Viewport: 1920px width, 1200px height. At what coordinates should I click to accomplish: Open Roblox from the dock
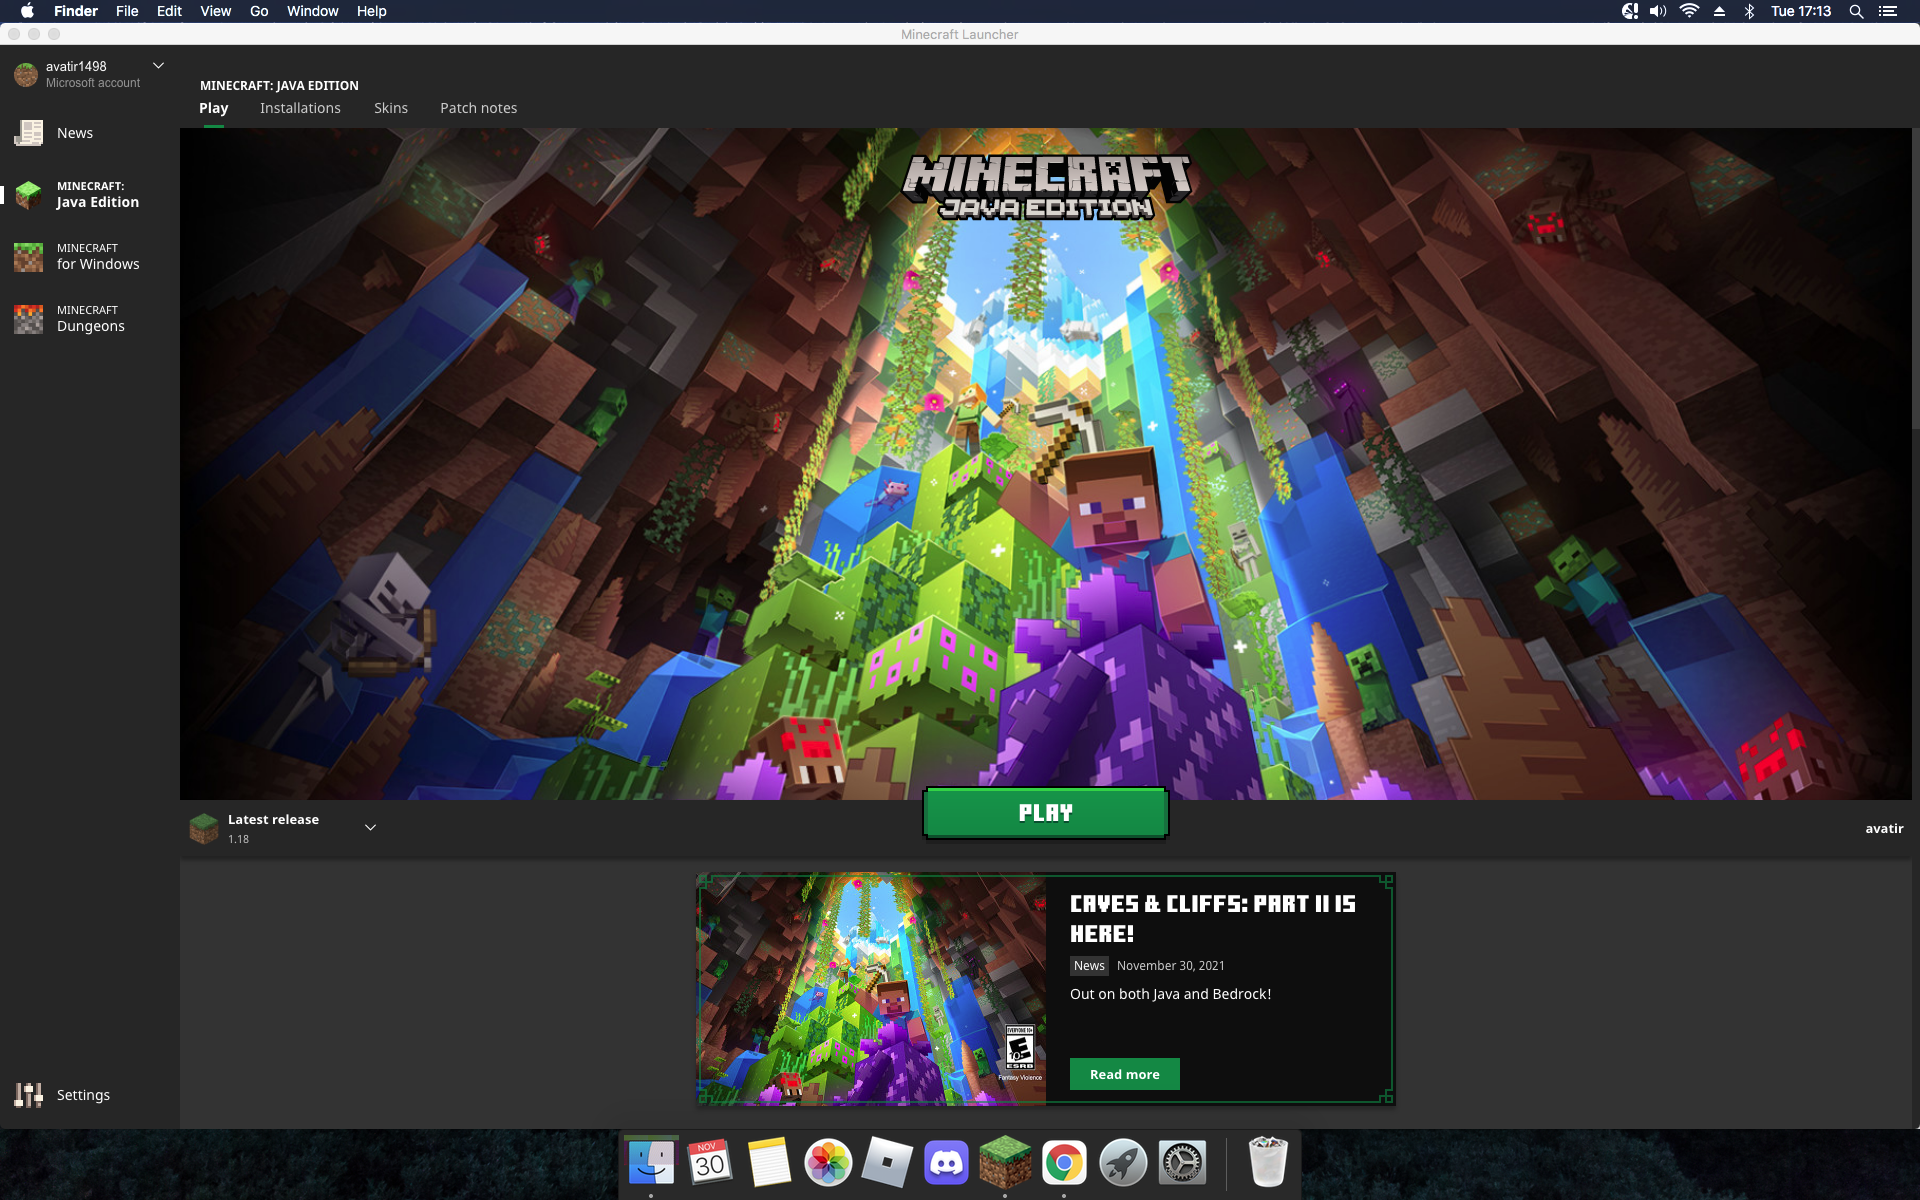pyautogui.click(x=887, y=1163)
